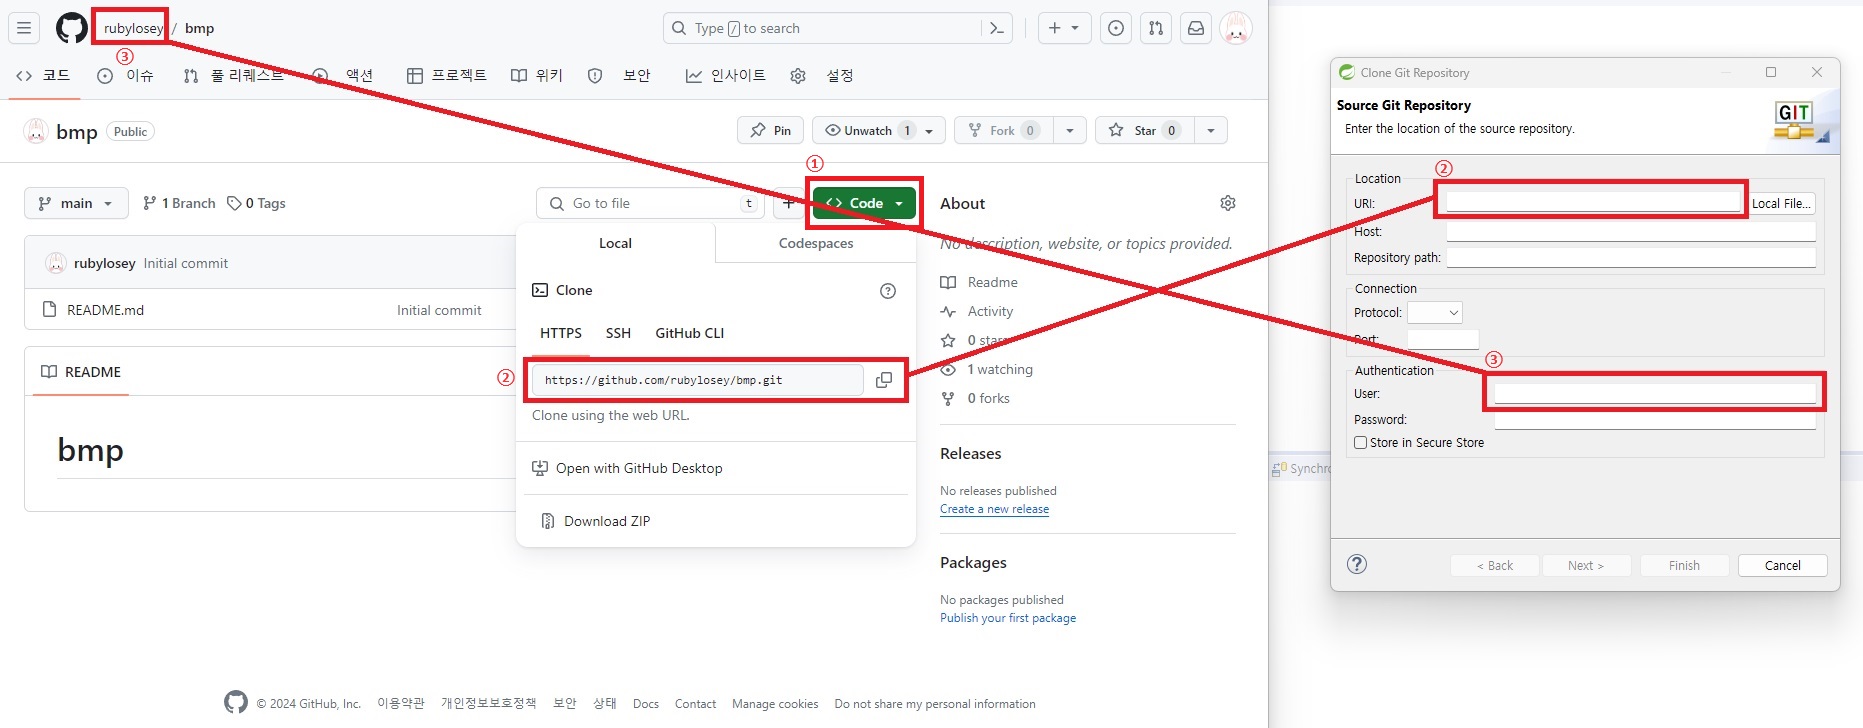Cancel the Clone Git Repository dialog
The height and width of the screenshot is (728, 1863).
(x=1782, y=565)
